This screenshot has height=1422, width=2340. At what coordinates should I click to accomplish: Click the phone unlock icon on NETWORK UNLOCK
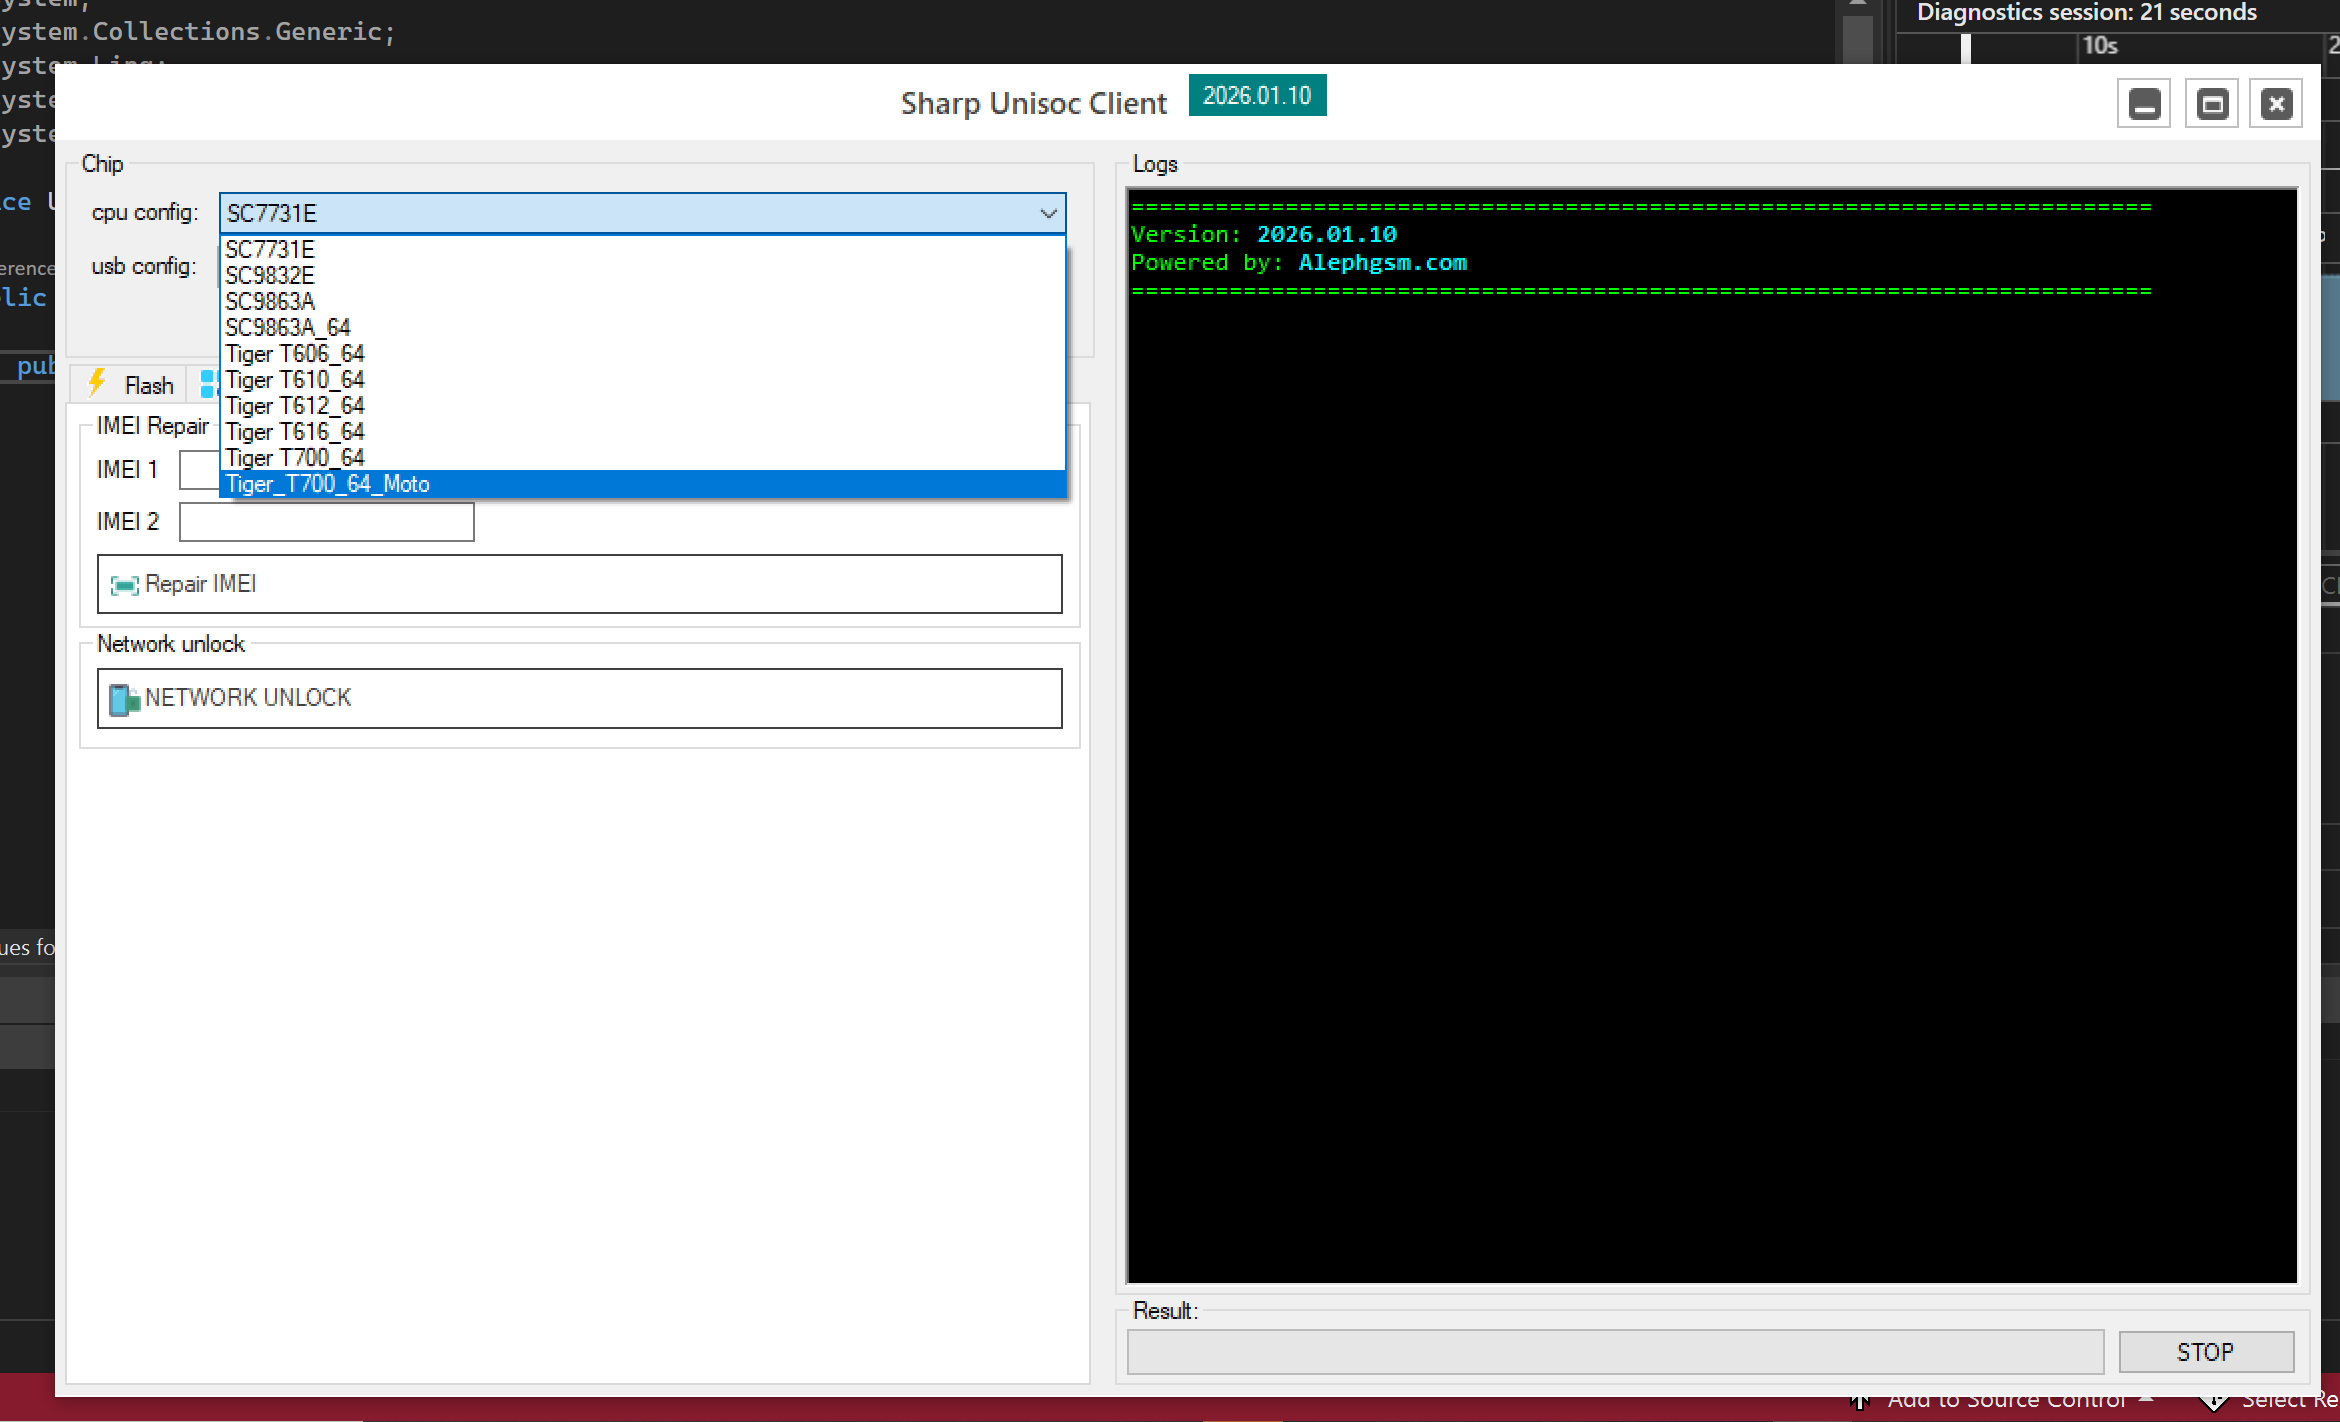pos(124,699)
